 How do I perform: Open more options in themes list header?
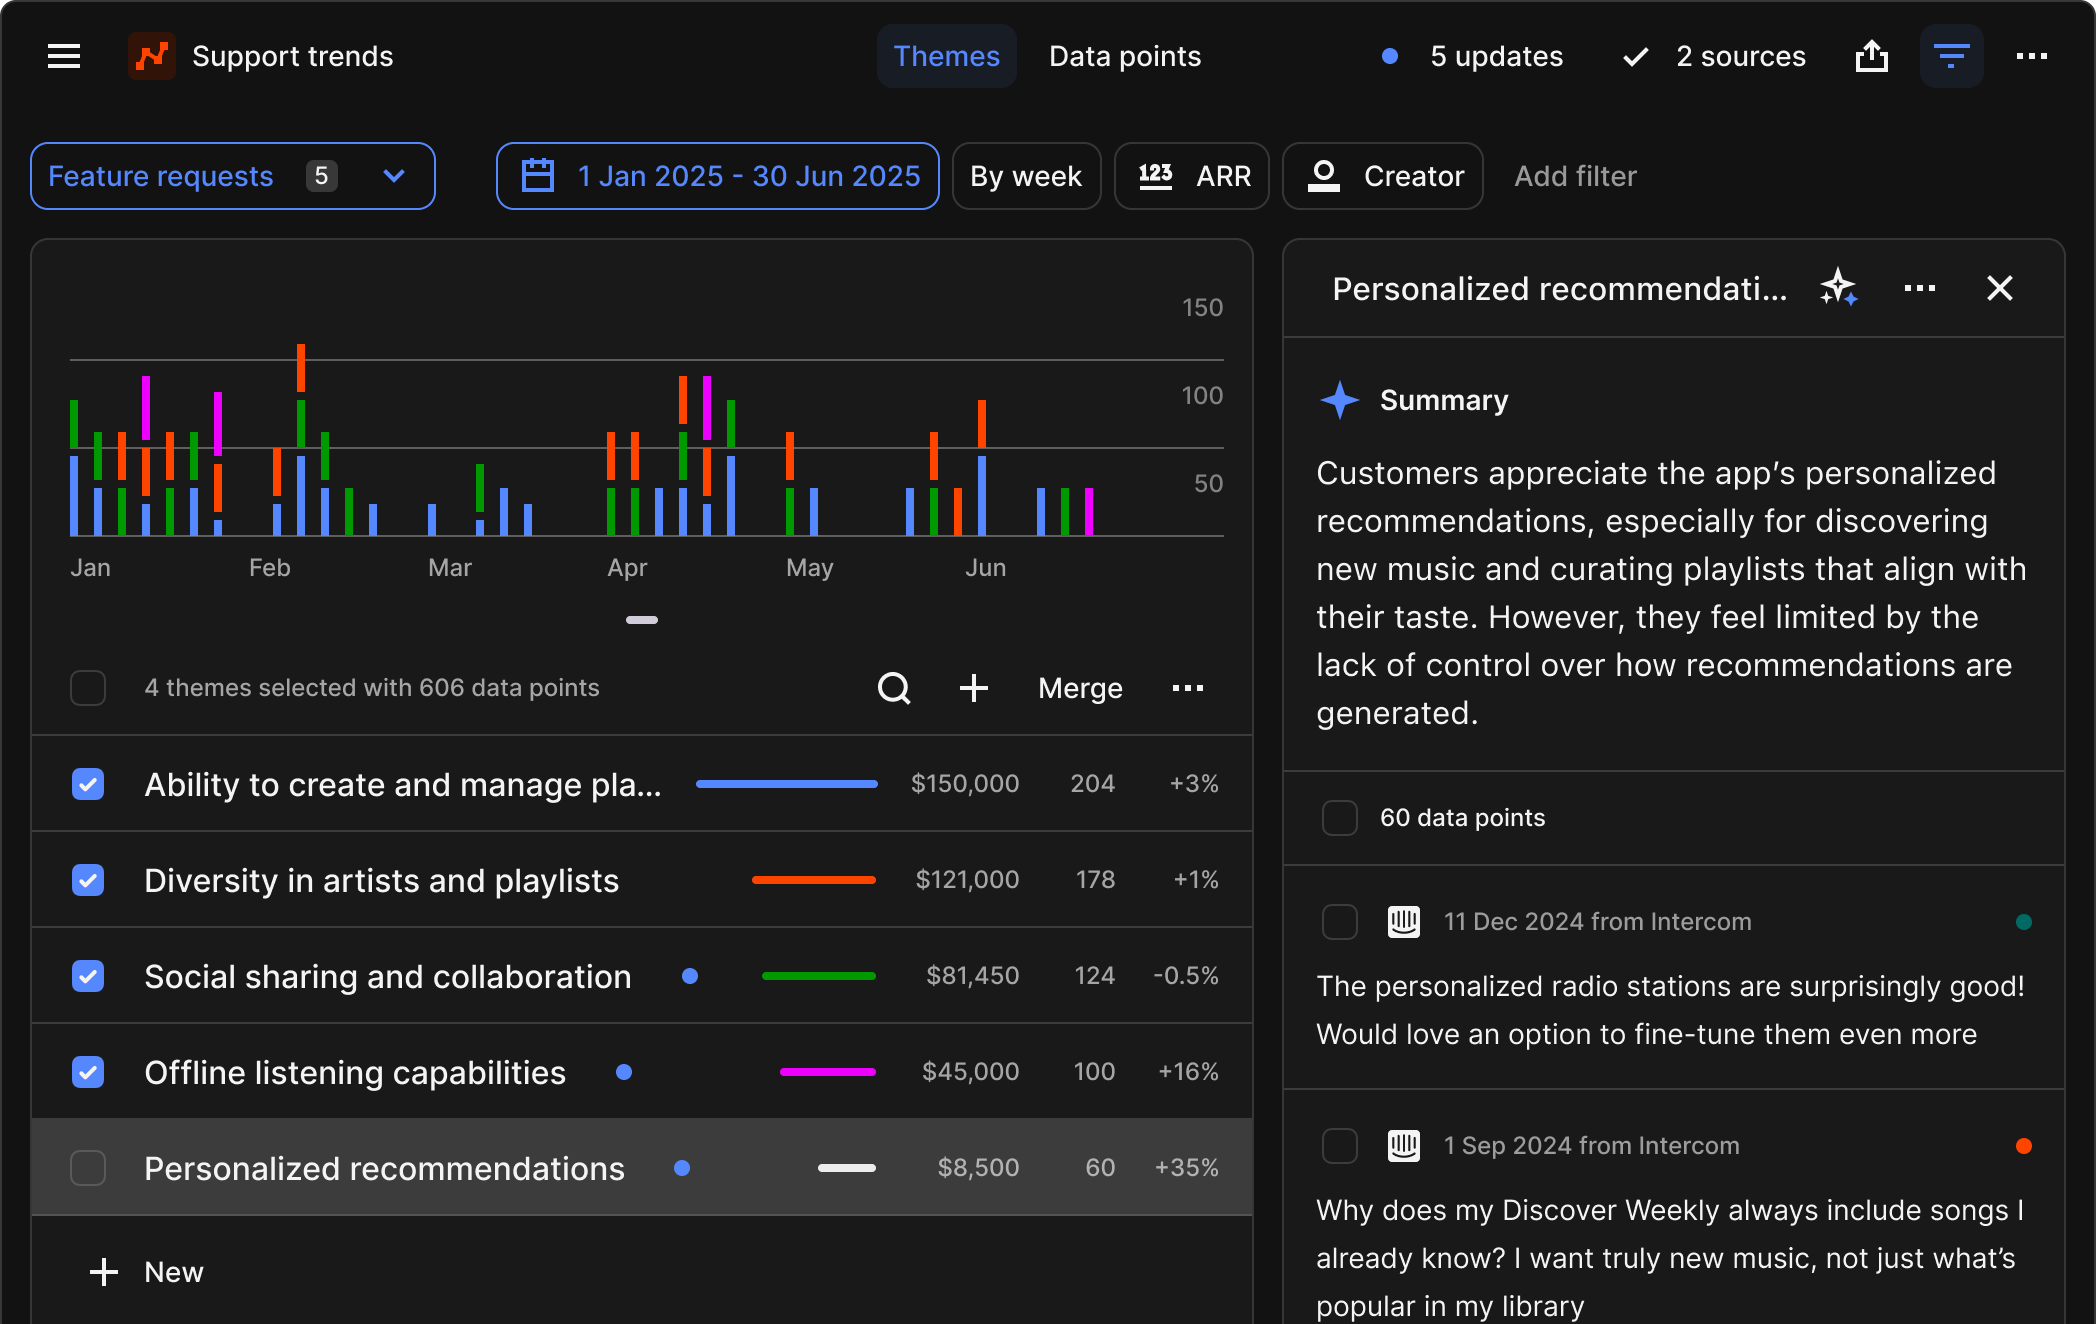point(1187,688)
